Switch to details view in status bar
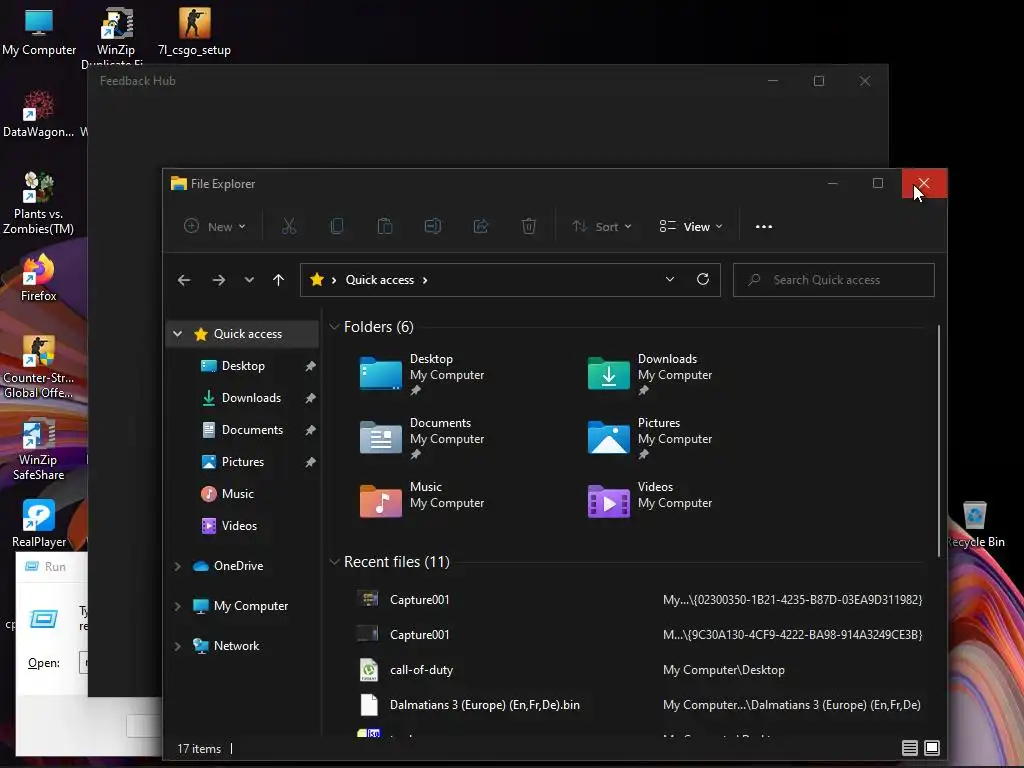Image resolution: width=1024 pixels, height=768 pixels. point(910,748)
